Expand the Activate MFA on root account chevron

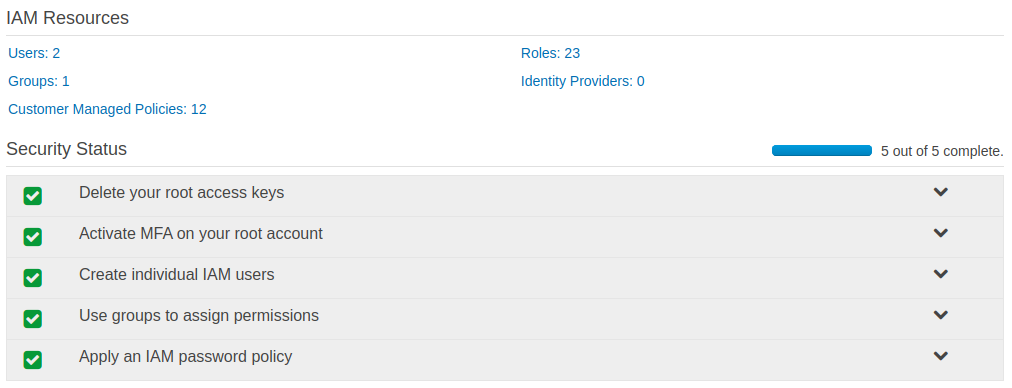pyautogui.click(x=941, y=233)
